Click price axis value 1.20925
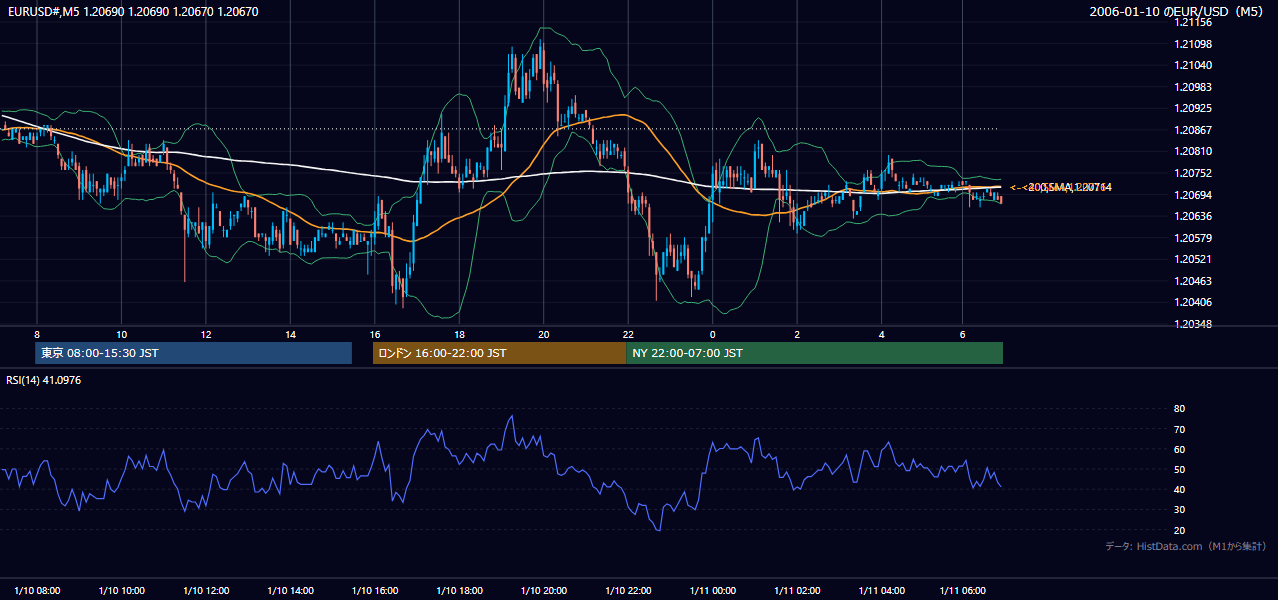Image resolution: width=1278 pixels, height=600 pixels. point(1193,108)
